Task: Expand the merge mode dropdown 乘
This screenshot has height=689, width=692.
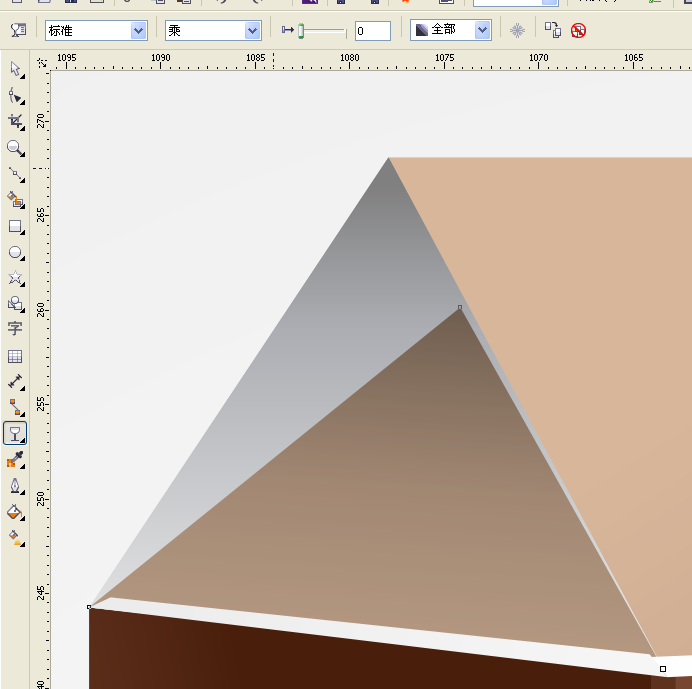Action: click(213, 30)
